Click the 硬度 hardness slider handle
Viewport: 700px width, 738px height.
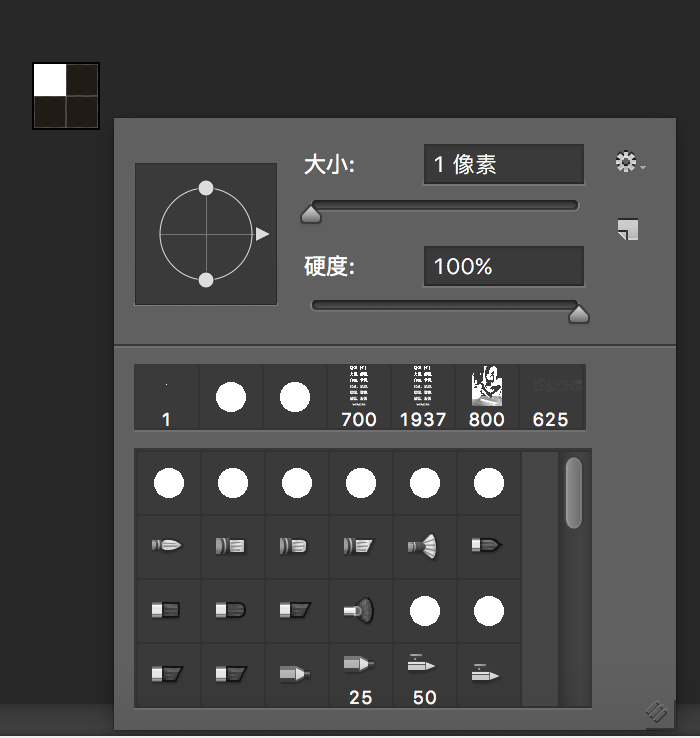point(579,314)
